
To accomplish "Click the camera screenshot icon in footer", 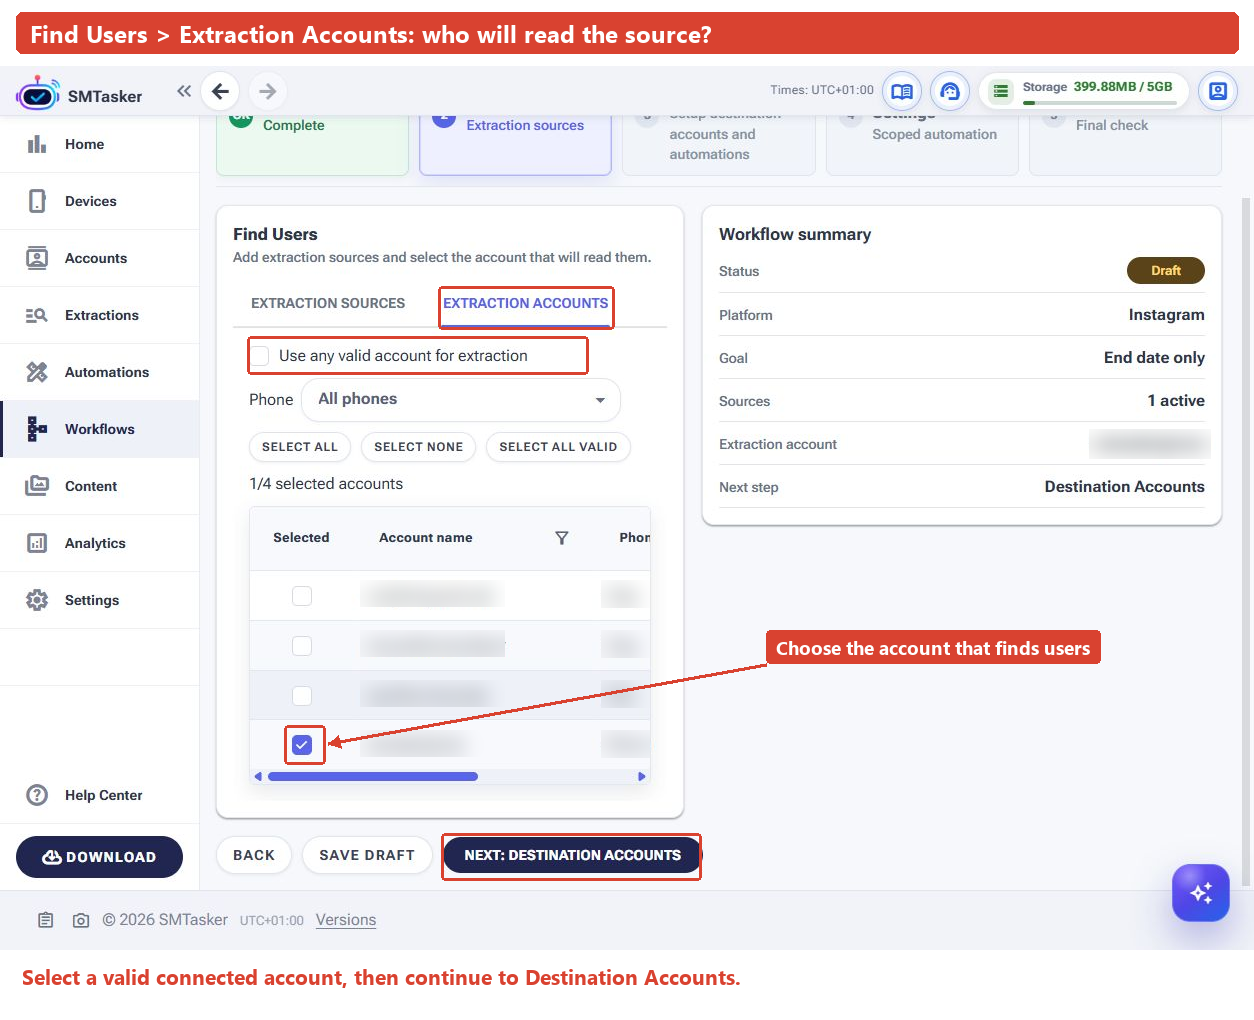I will pos(81,920).
